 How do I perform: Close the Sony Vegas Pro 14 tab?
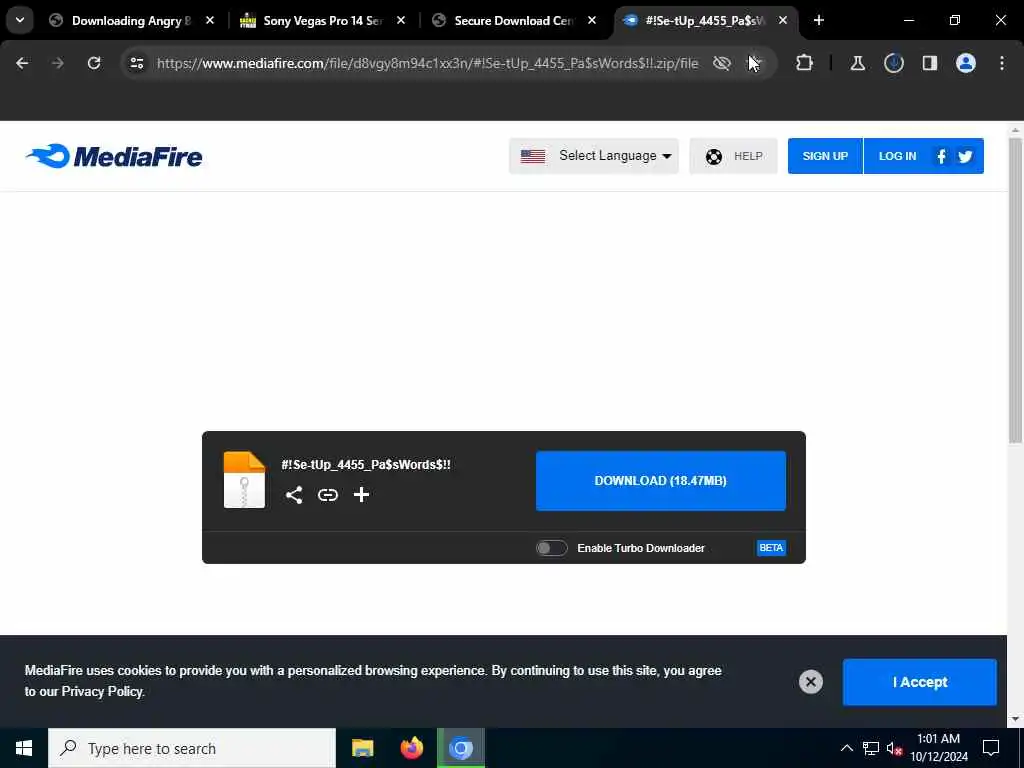click(401, 20)
